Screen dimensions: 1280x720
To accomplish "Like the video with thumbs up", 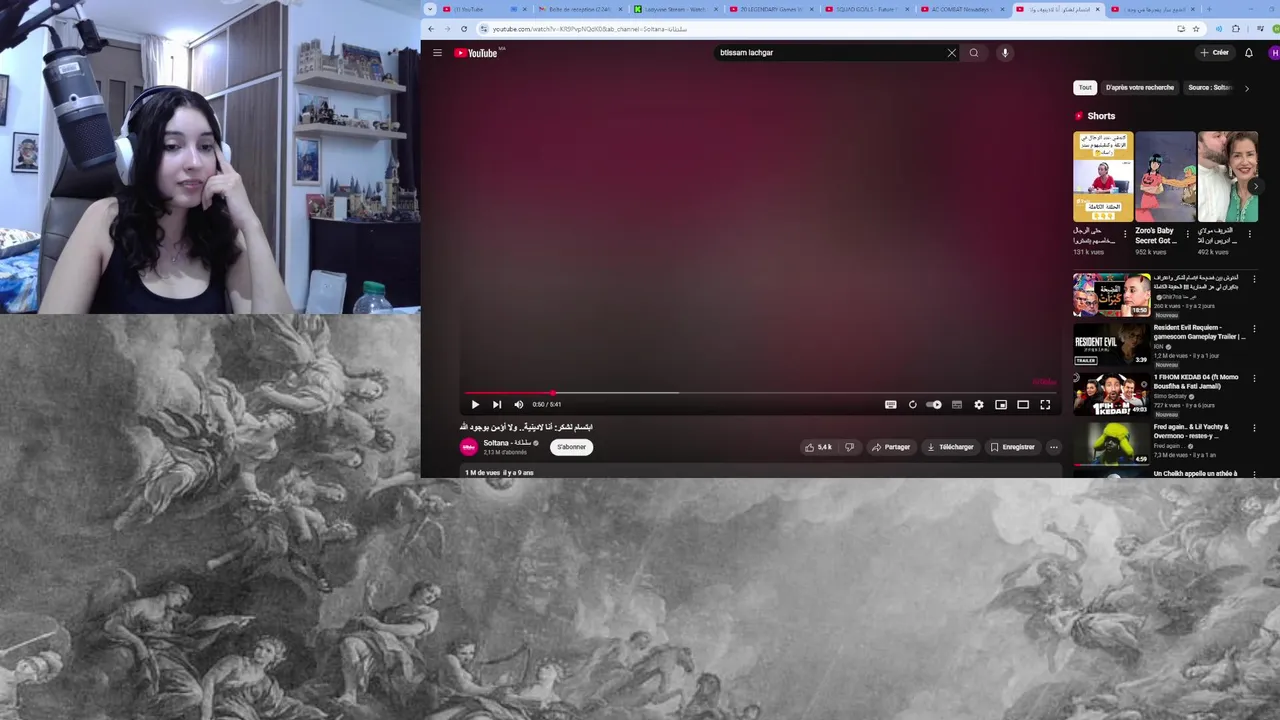I will (x=818, y=447).
